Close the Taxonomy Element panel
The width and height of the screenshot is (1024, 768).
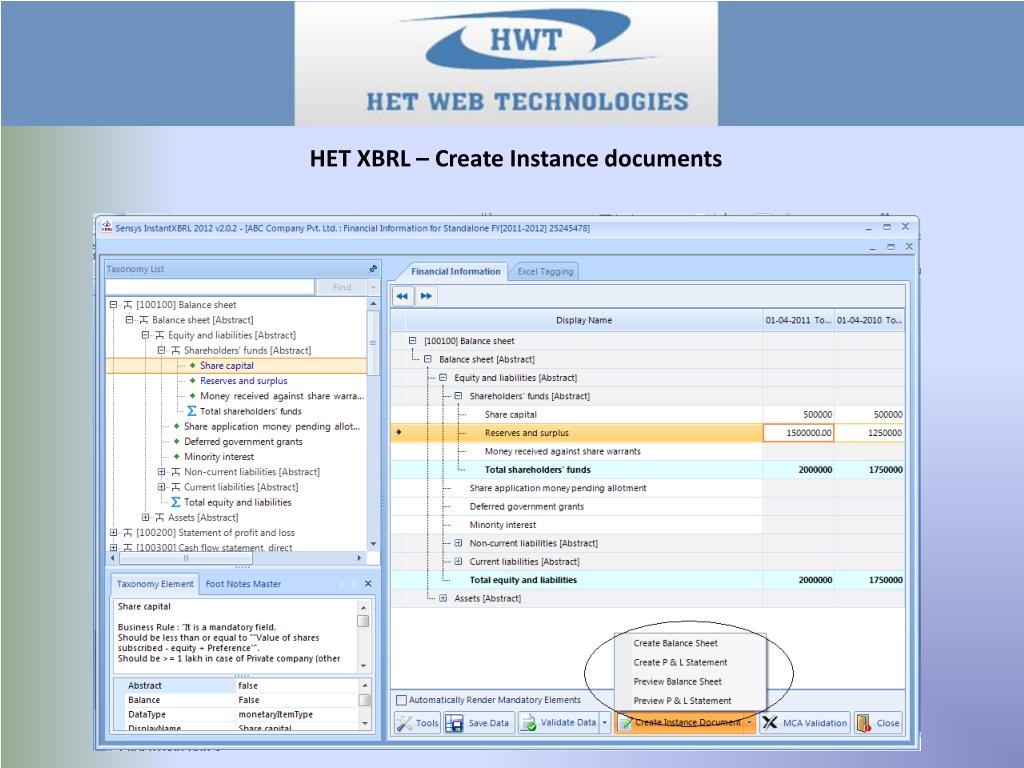pos(368,583)
